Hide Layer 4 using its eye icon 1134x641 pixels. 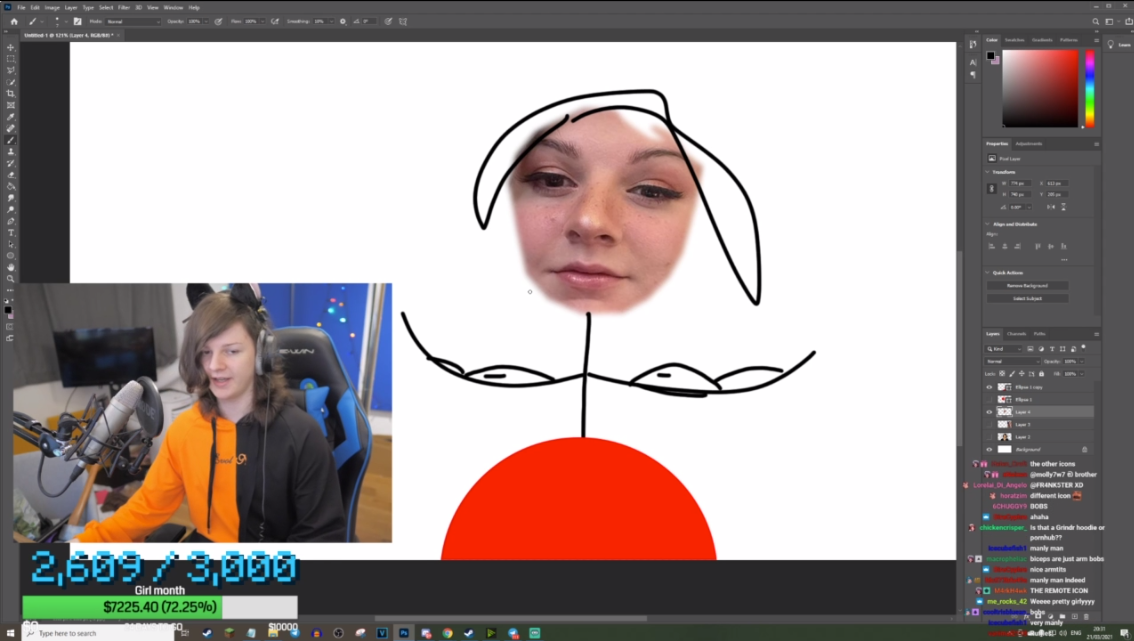pos(989,412)
